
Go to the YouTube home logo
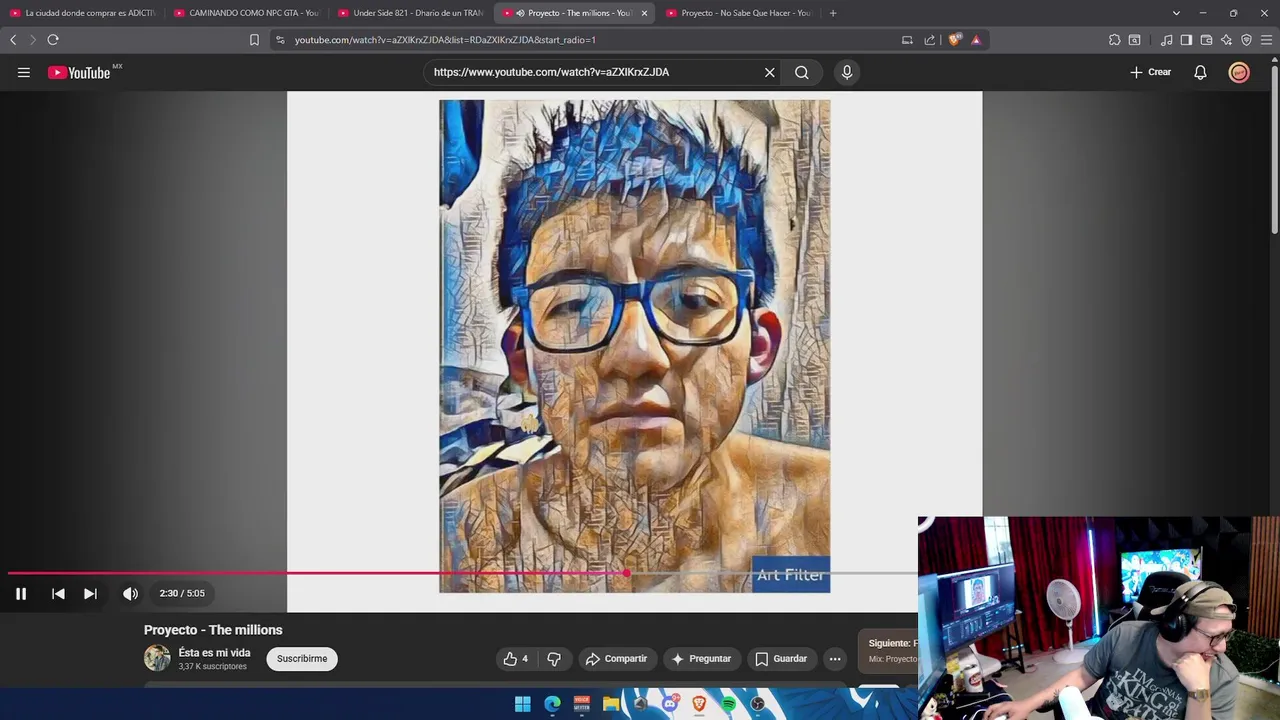coord(79,72)
